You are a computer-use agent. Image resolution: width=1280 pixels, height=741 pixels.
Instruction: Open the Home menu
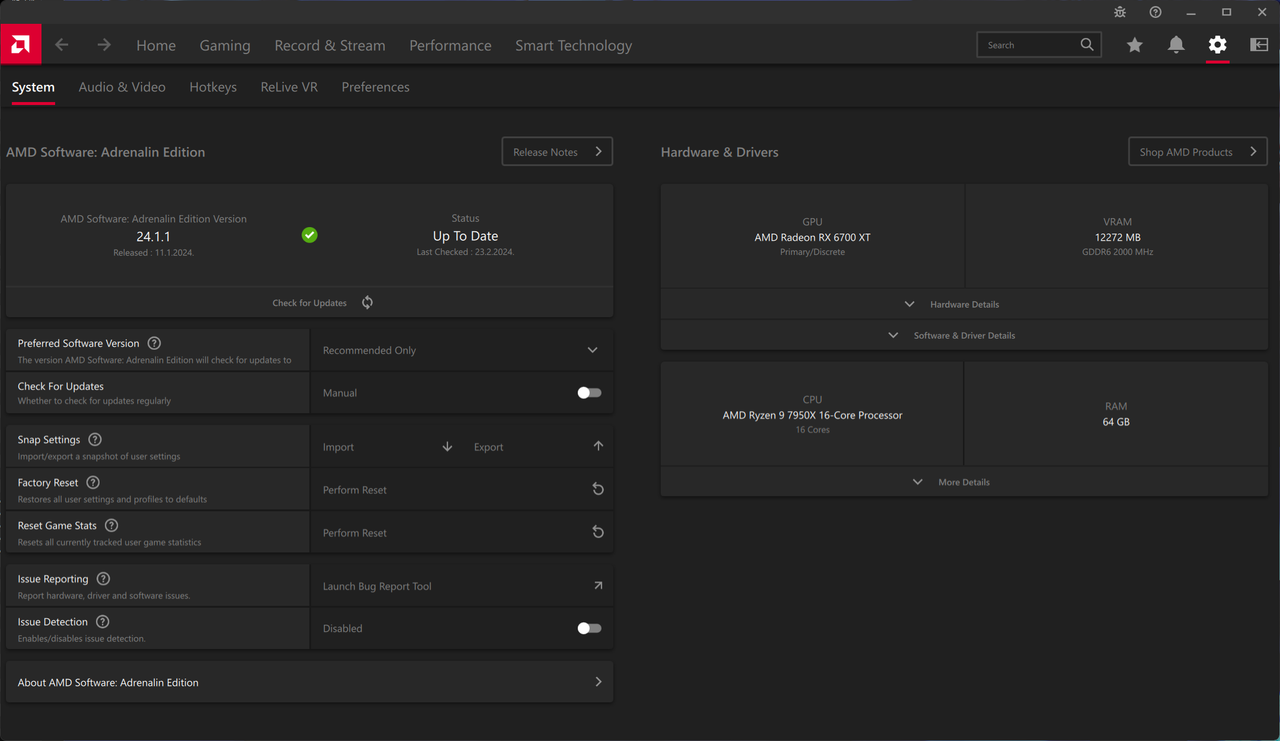click(156, 45)
